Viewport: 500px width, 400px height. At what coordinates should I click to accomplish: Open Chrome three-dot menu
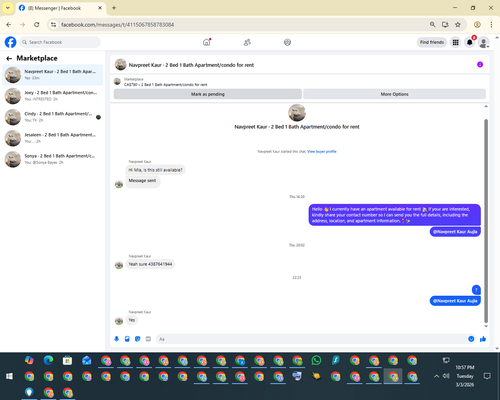[x=491, y=24]
